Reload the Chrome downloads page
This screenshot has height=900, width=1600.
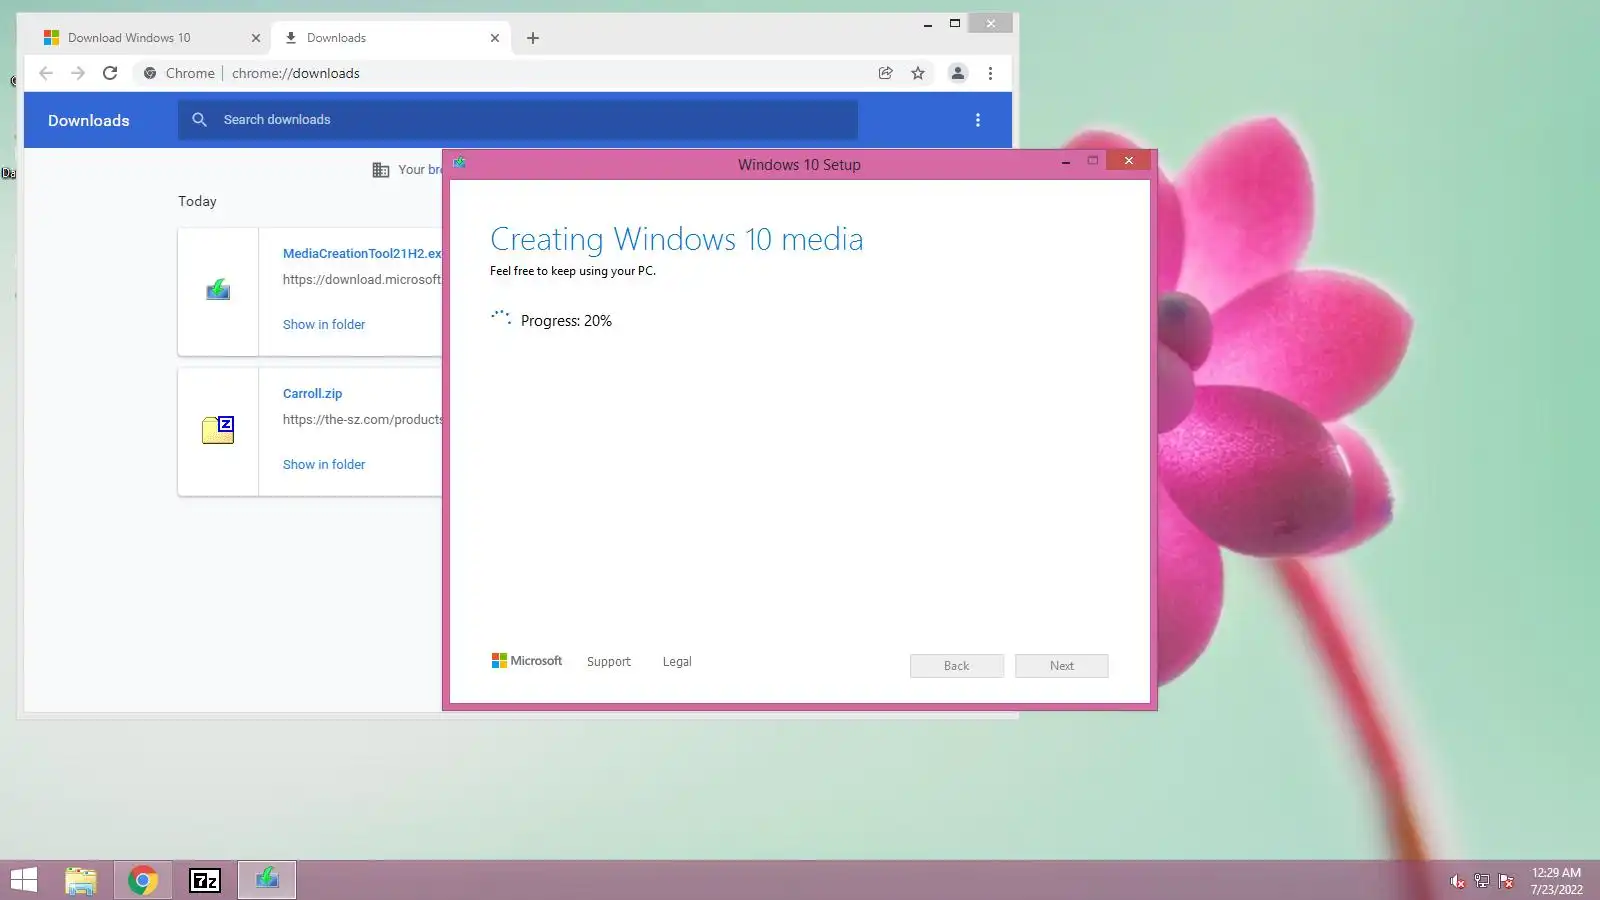pos(110,73)
